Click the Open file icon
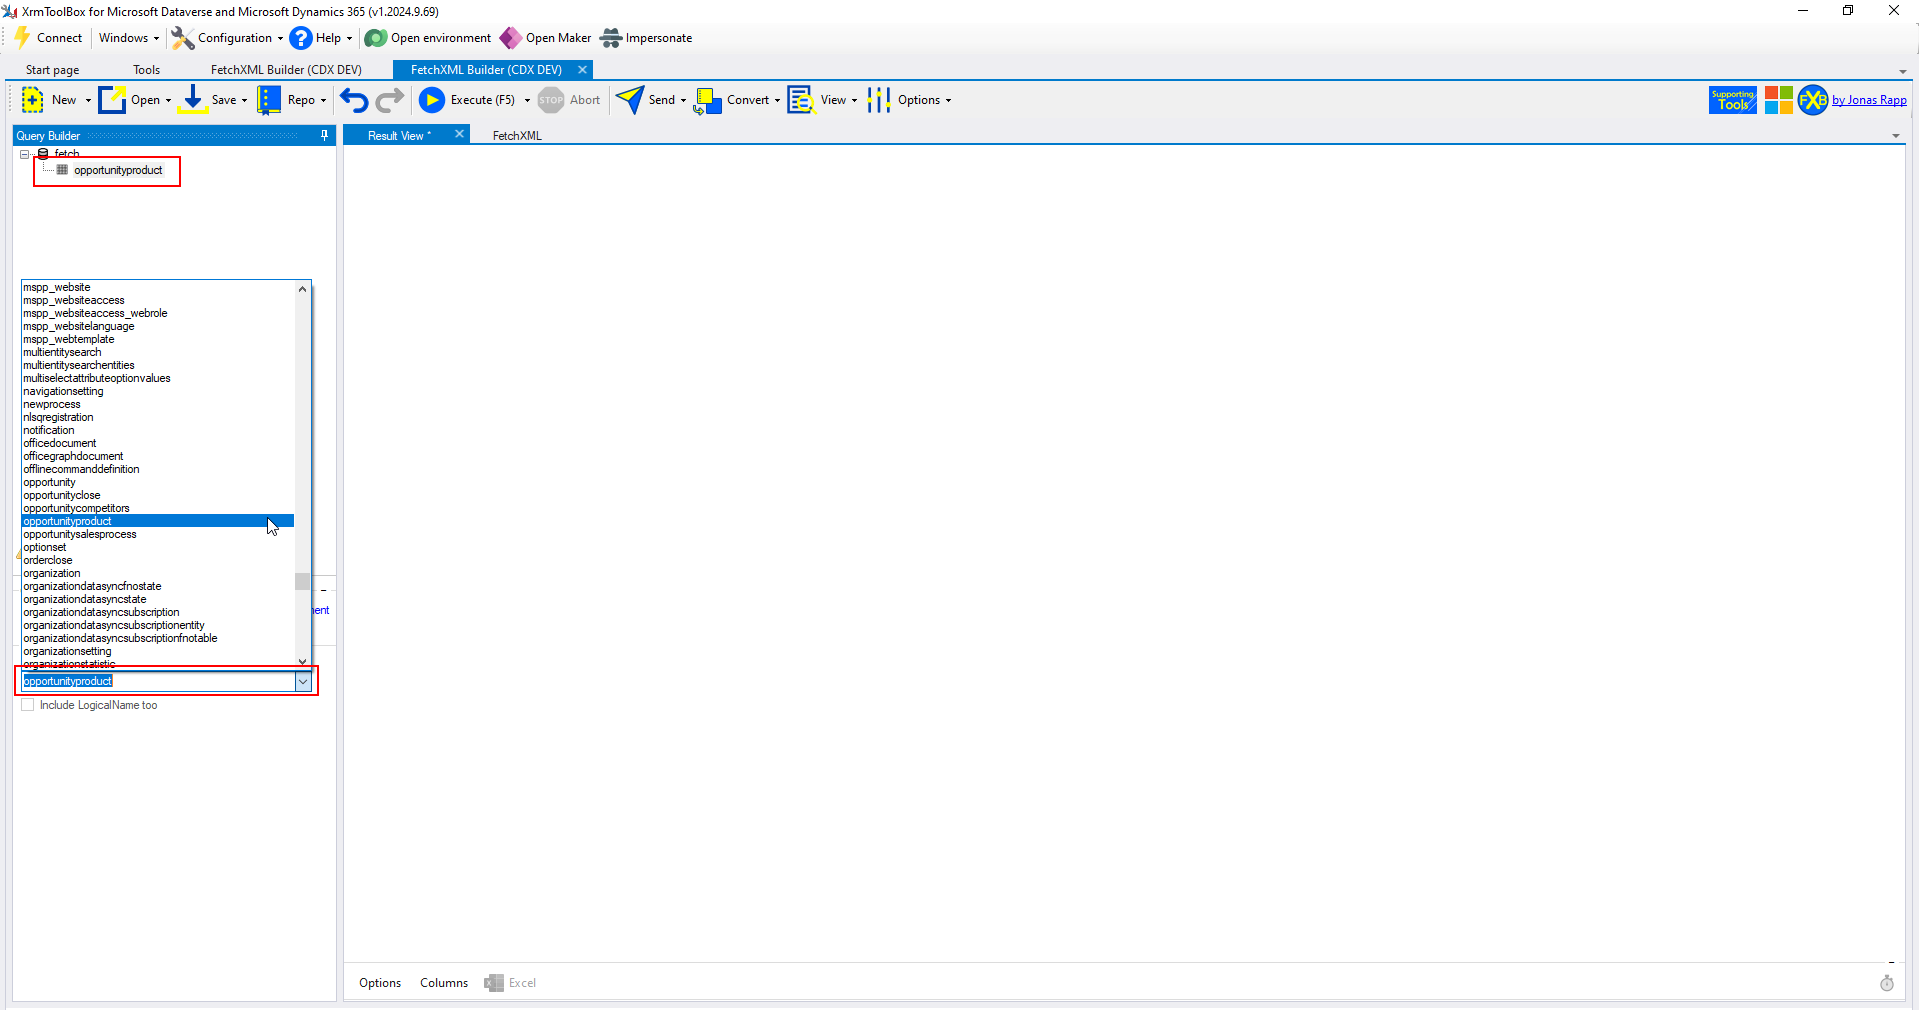Screen dimensions: 1919x1010 [112, 100]
